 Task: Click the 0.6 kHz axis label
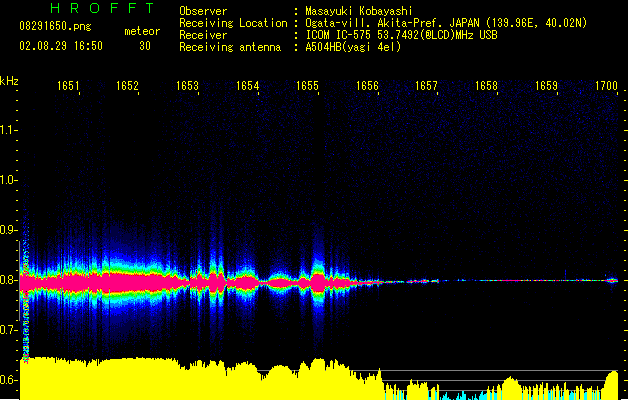click(x=8, y=380)
